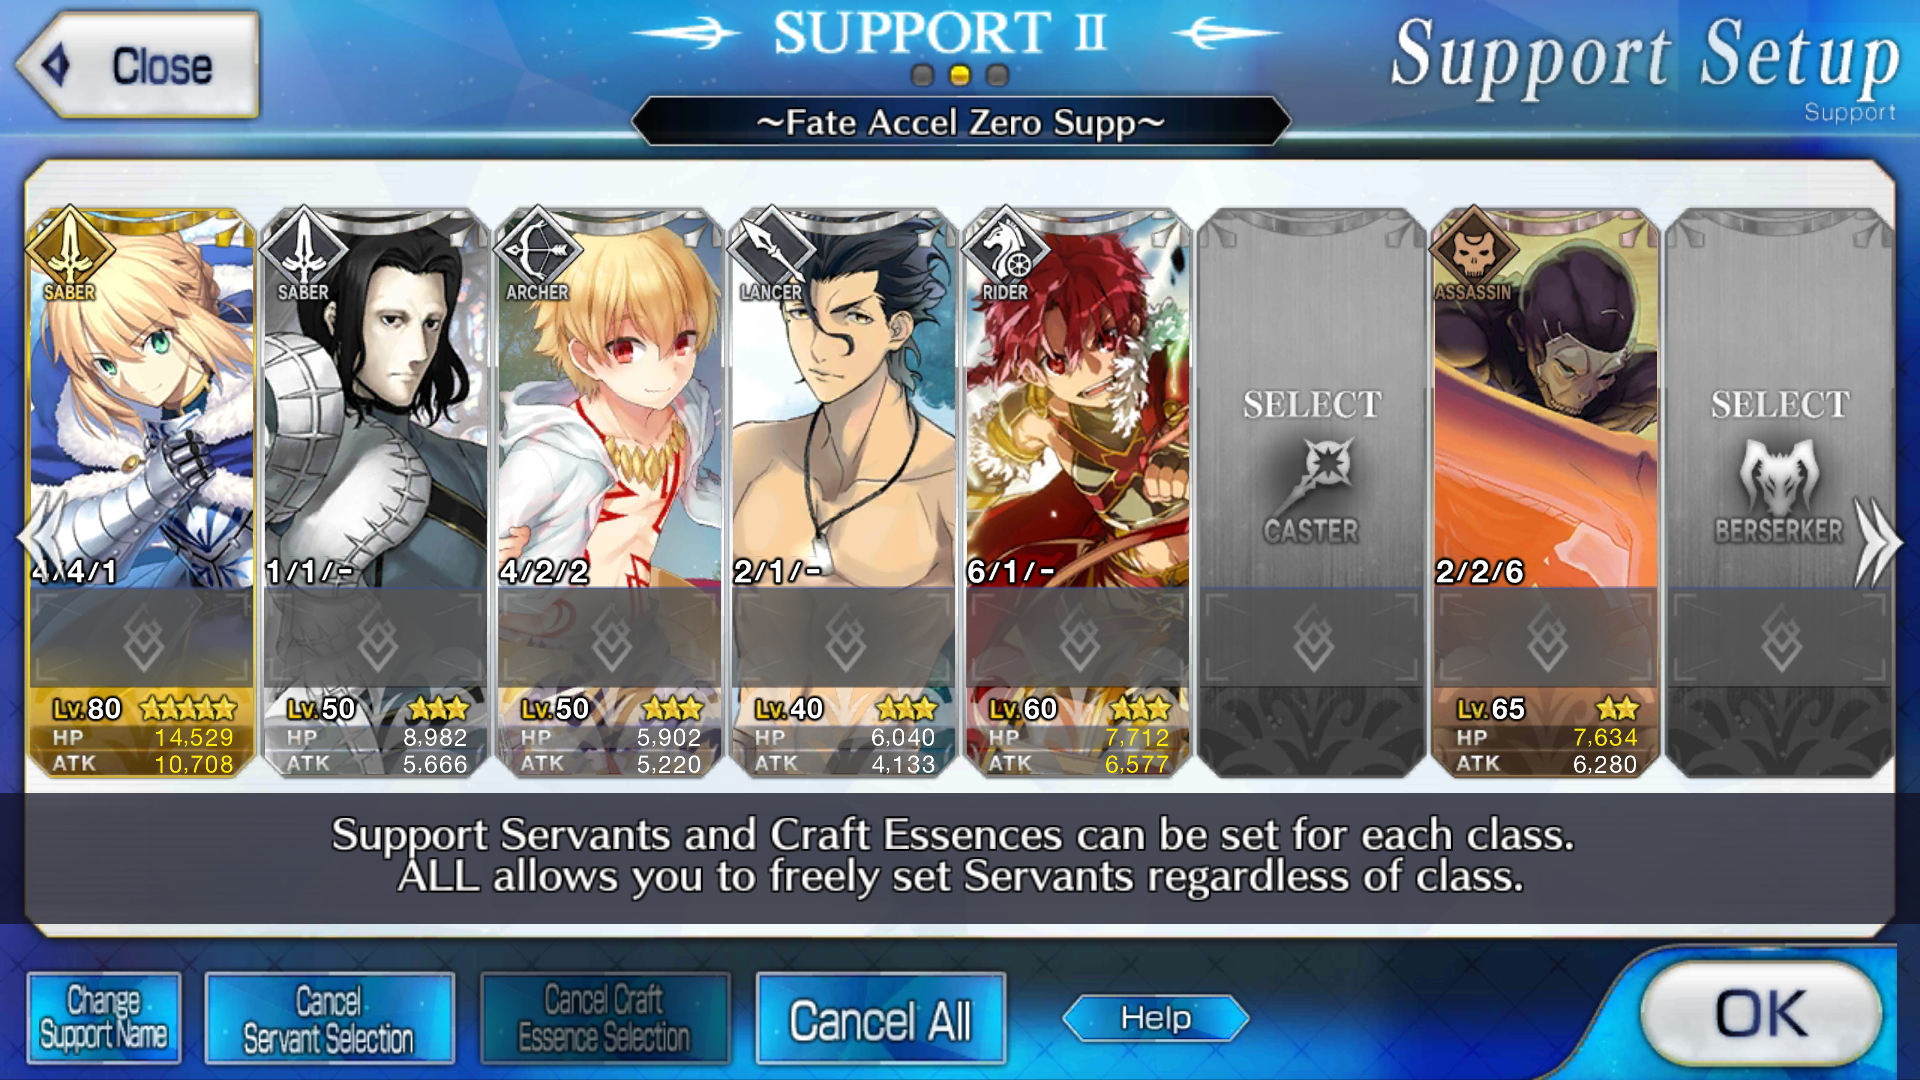1920x1080 pixels.
Task: Go to the third support set dot
Action: (x=997, y=75)
